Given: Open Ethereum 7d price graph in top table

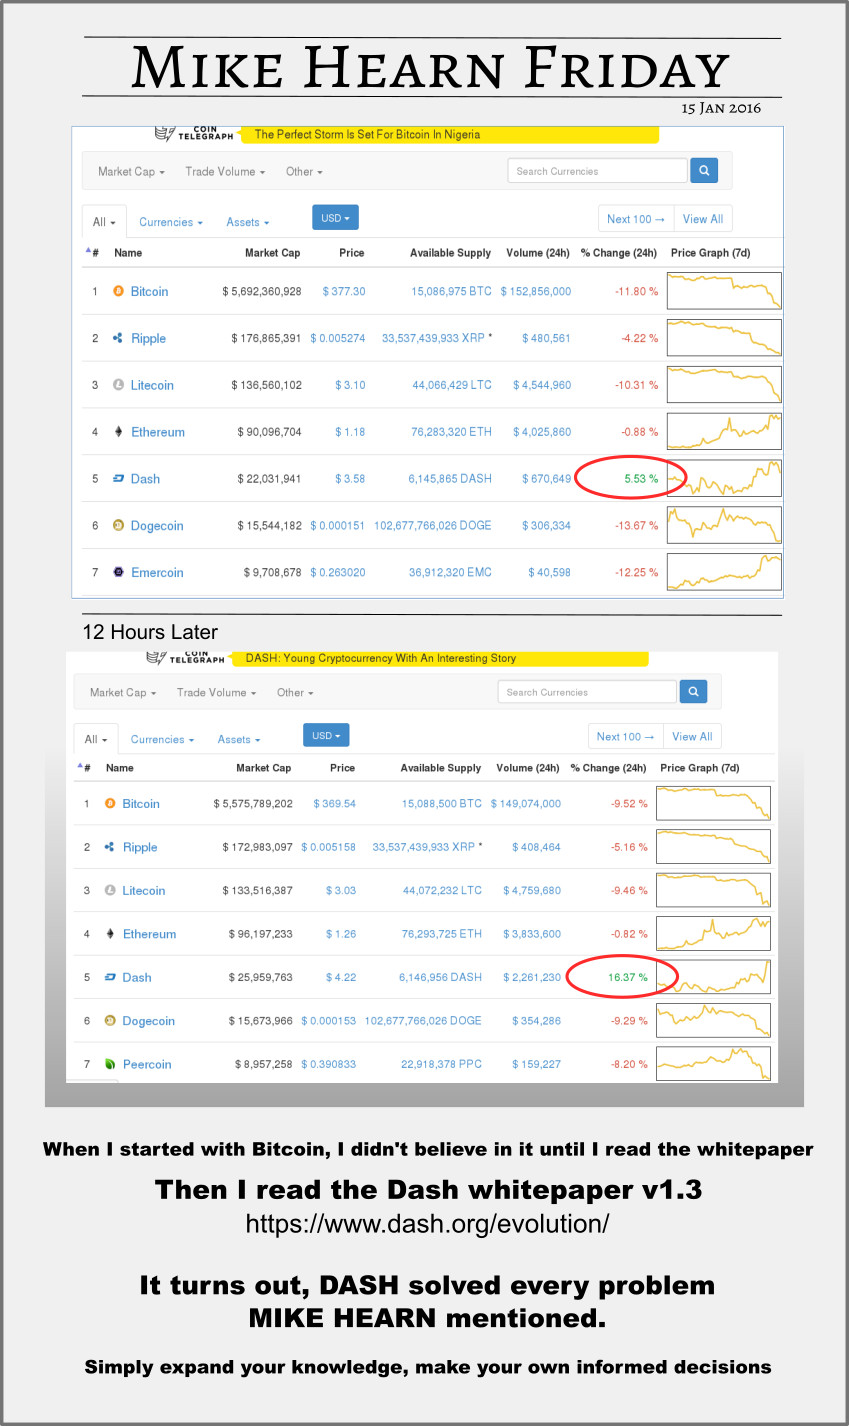Looking at the screenshot, I should [724, 432].
